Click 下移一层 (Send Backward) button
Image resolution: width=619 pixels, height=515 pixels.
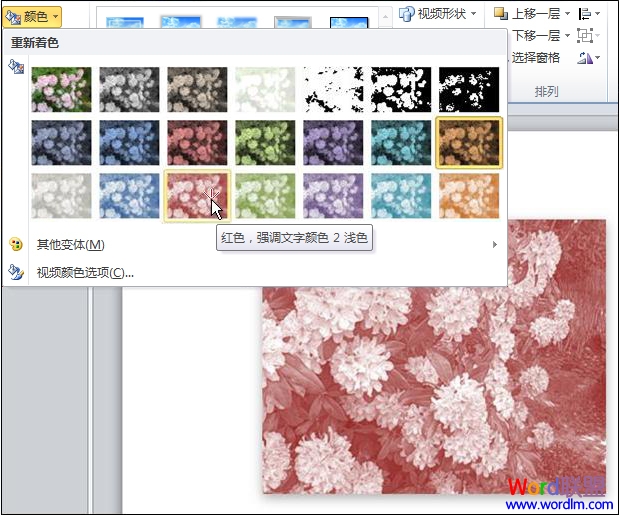pyautogui.click(x=534, y=35)
